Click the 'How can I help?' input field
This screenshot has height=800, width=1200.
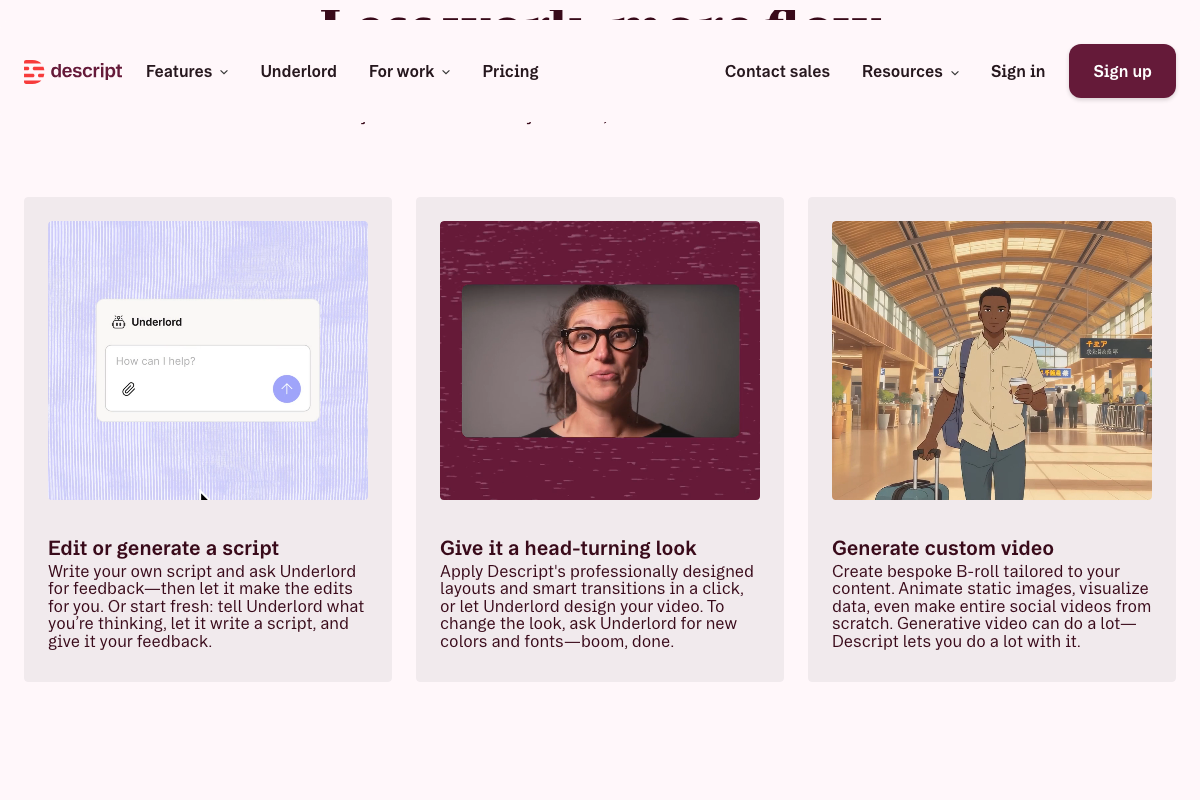point(208,378)
